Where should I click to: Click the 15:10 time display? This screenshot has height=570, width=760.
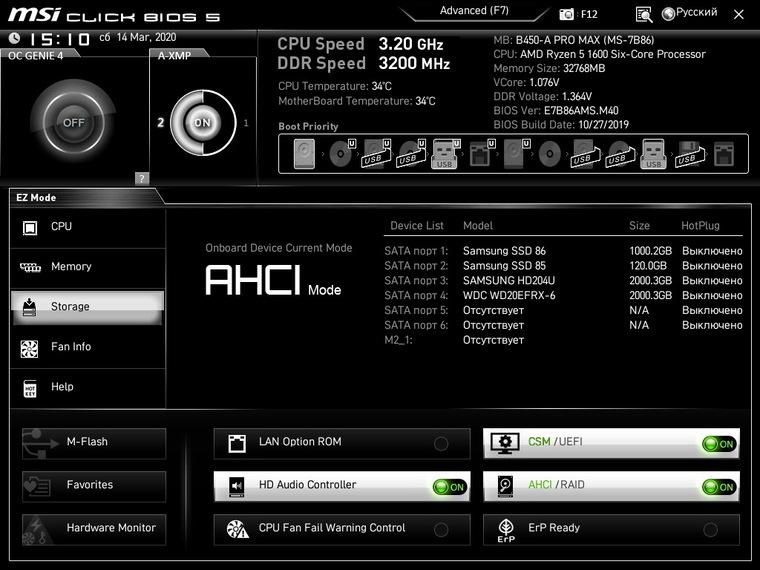pos(60,39)
